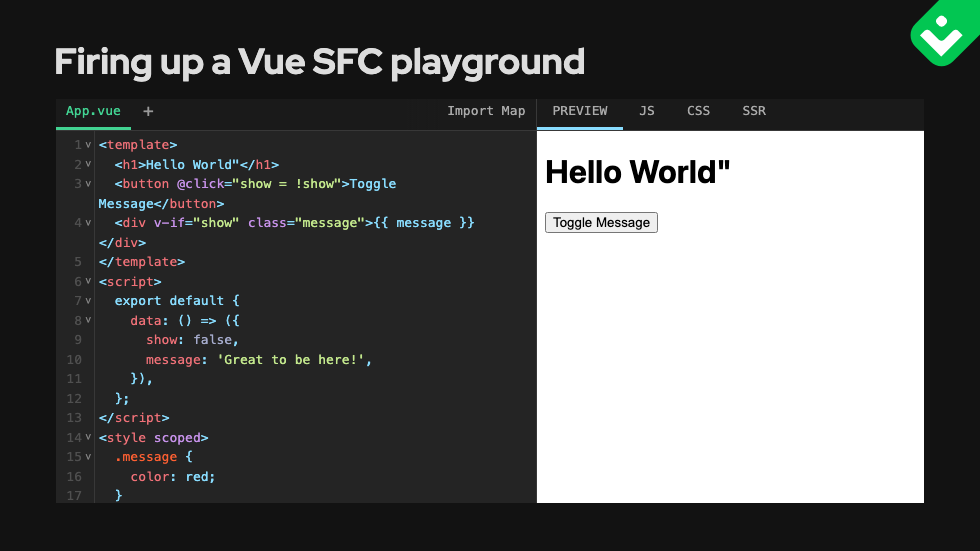Switch to the SSR output tab
This screenshot has width=980, height=551.
click(754, 111)
